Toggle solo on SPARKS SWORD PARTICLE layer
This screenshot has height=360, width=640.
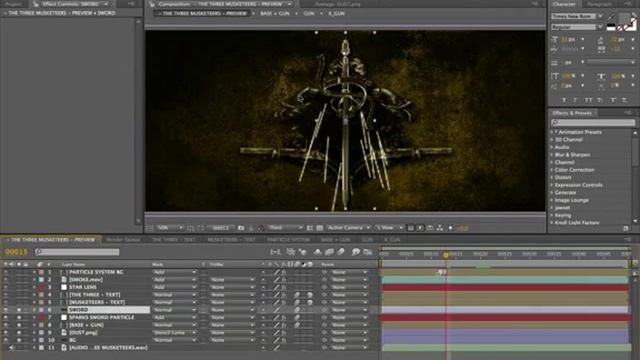19,317
